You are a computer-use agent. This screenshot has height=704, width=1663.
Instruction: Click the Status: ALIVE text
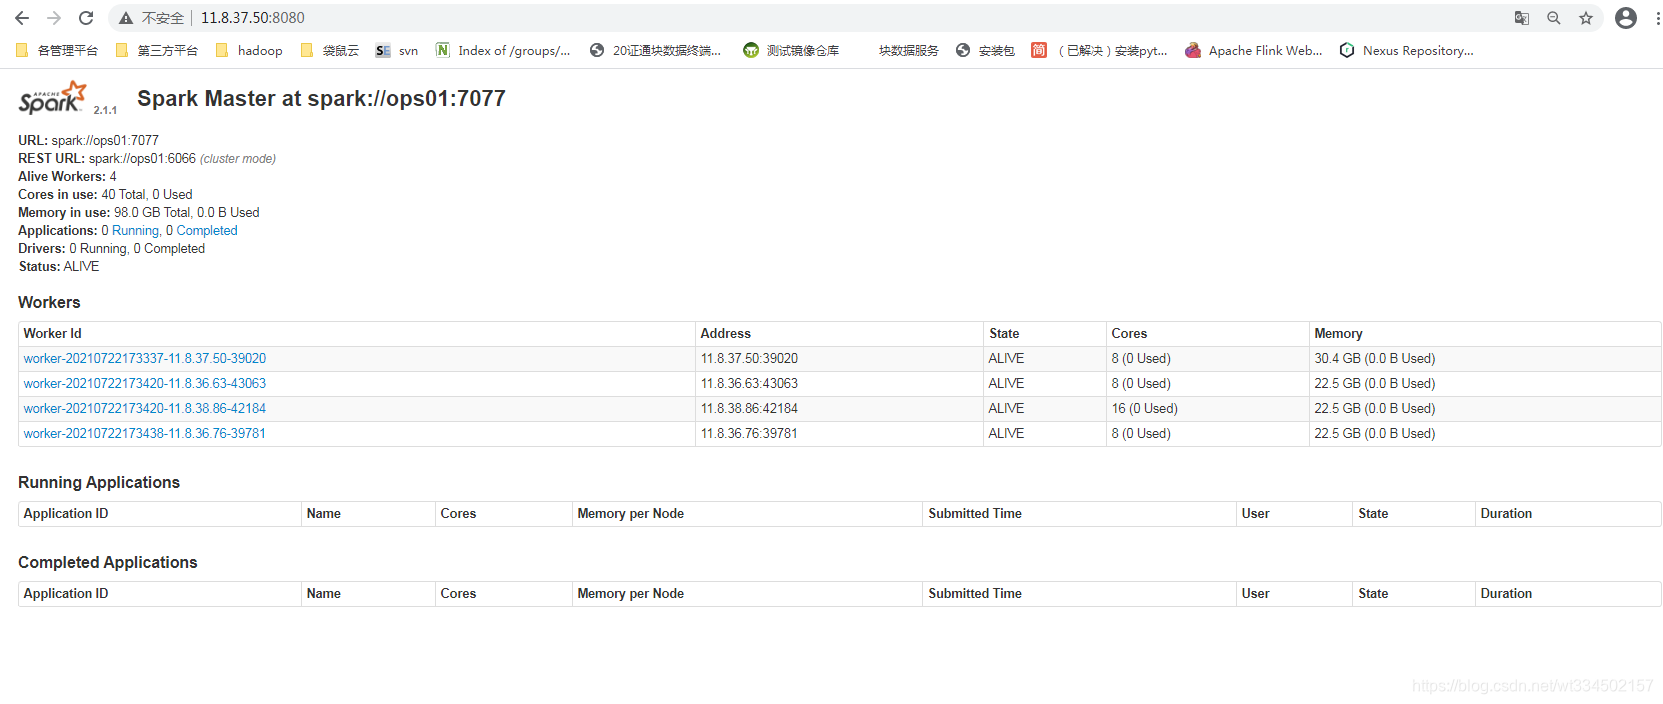tap(59, 266)
